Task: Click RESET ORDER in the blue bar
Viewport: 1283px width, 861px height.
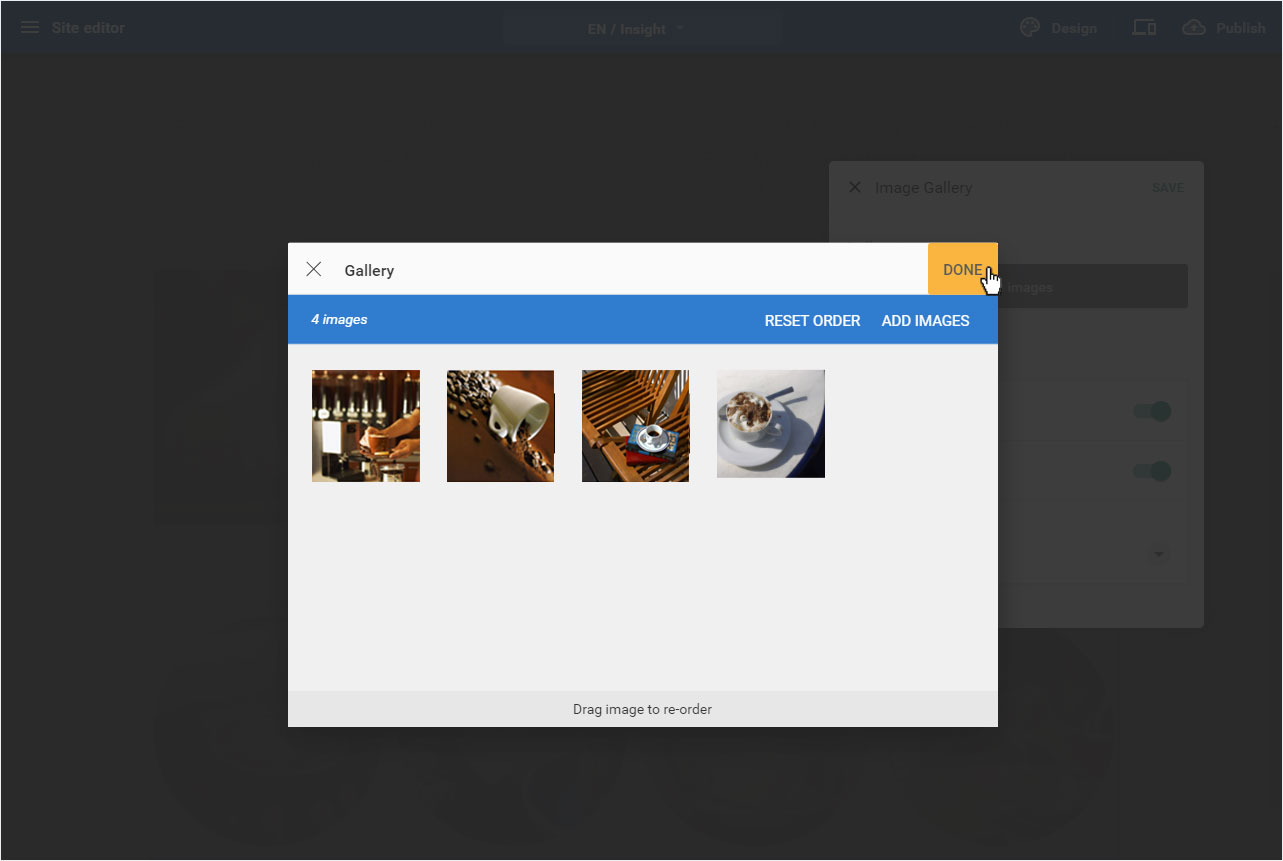Action: 812,321
